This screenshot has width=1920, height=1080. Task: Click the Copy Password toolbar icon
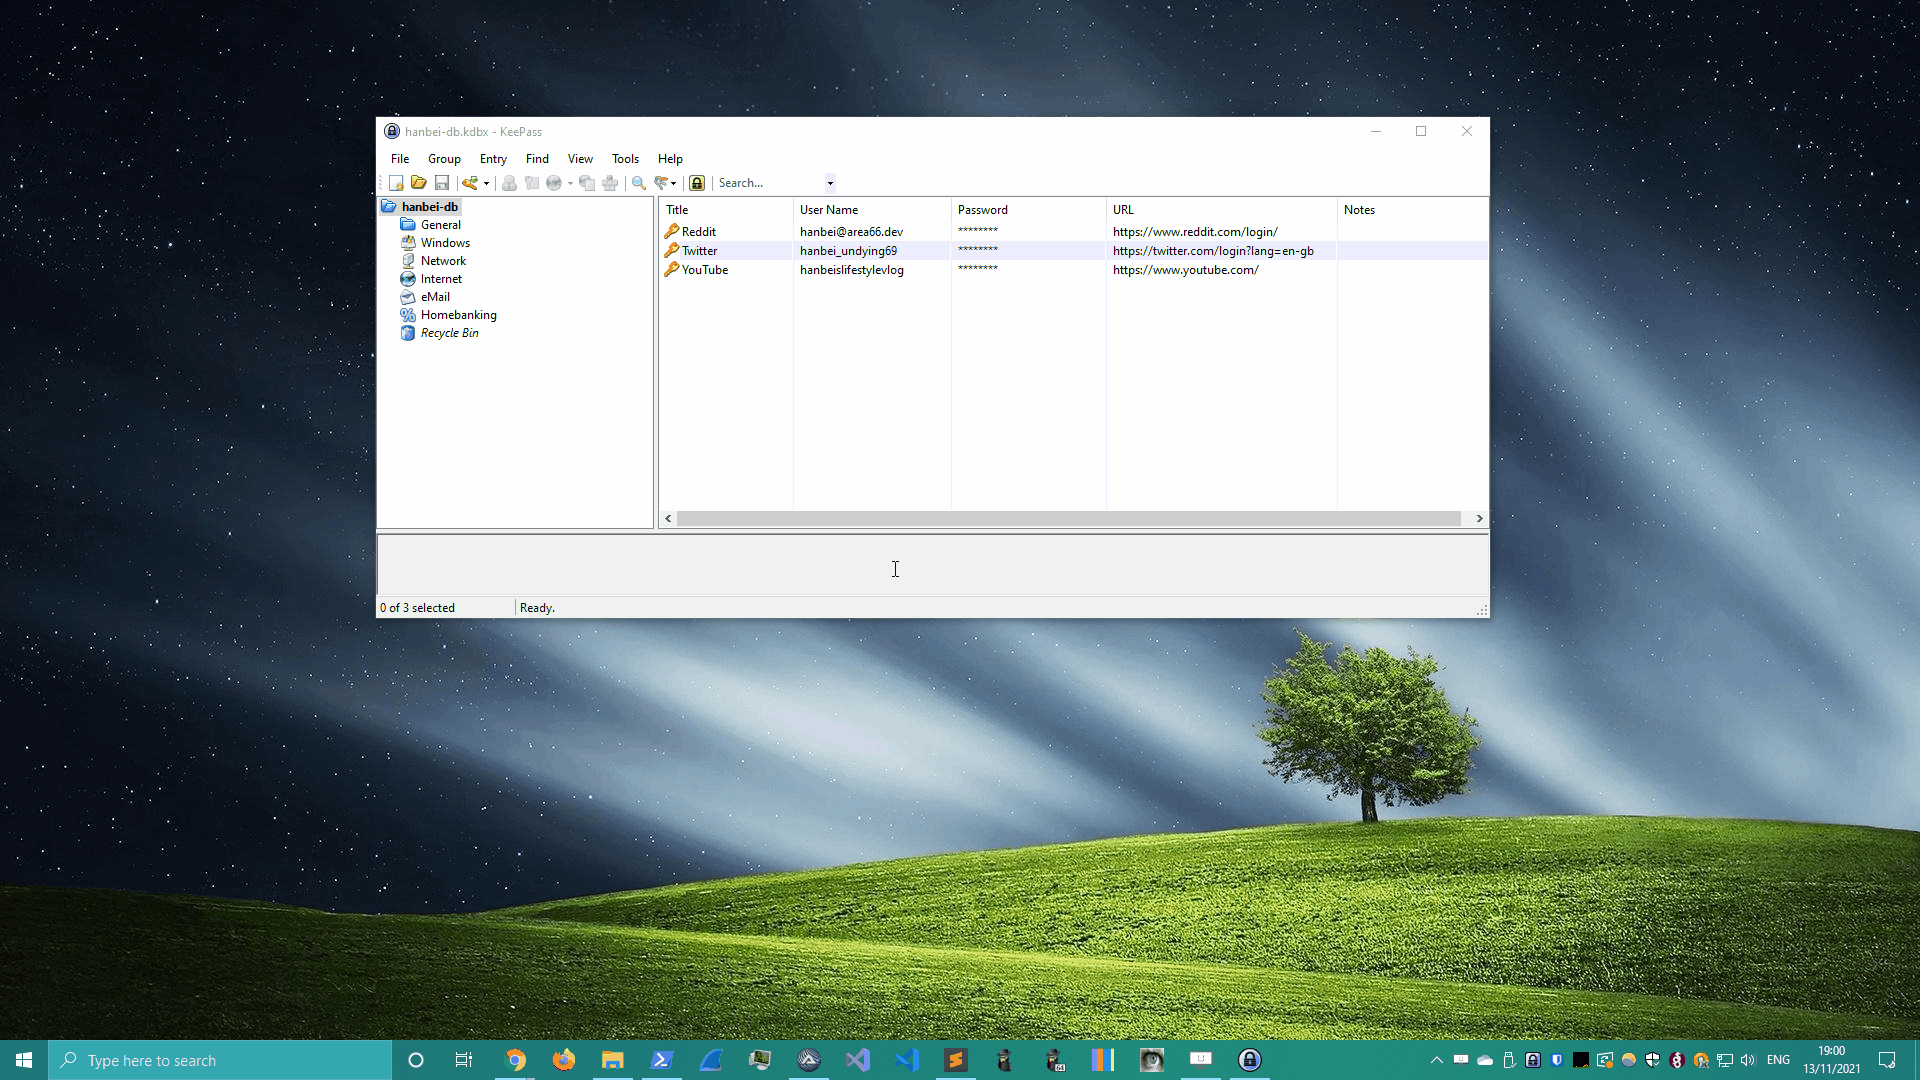(x=532, y=183)
